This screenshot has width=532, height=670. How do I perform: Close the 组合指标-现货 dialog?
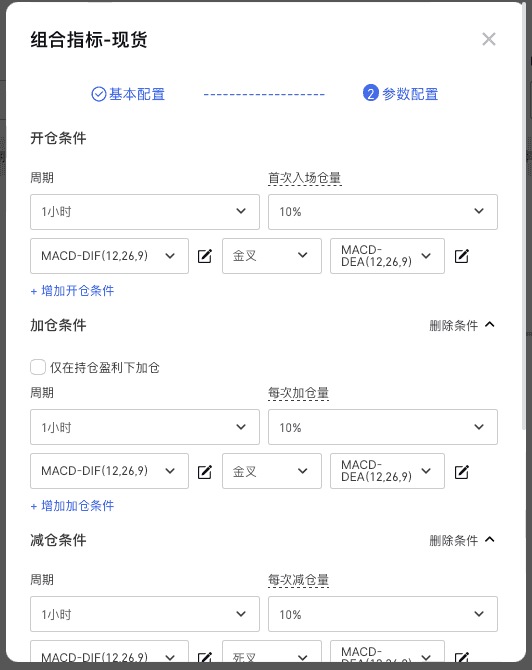click(489, 39)
